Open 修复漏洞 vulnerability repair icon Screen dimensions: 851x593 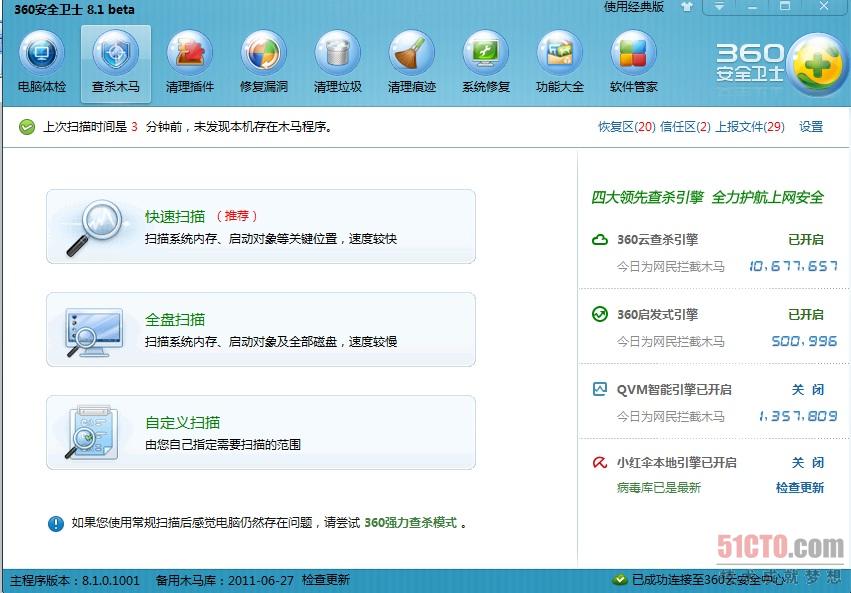[264, 53]
